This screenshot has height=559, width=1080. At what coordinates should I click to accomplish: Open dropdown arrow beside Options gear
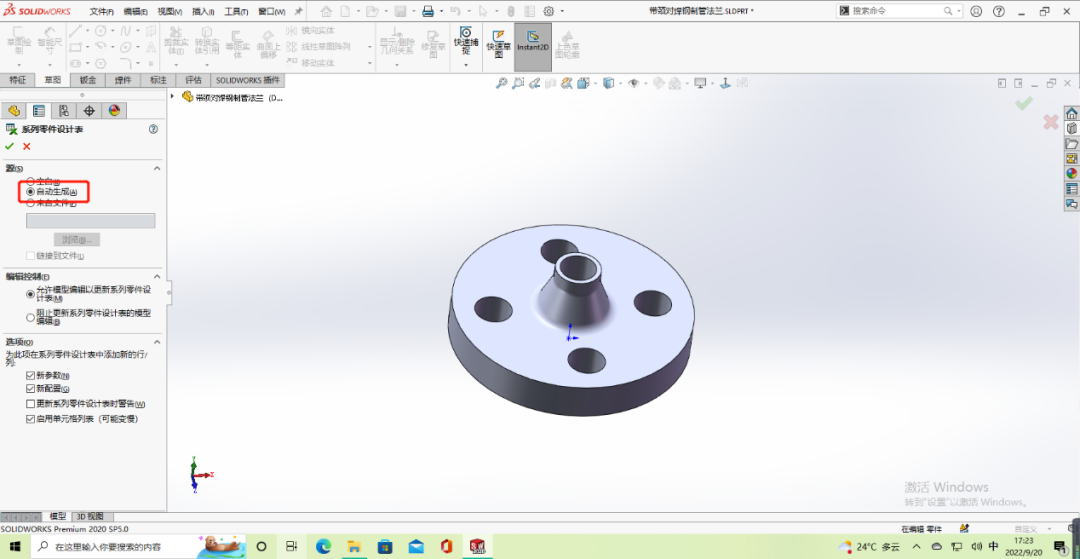pos(562,11)
